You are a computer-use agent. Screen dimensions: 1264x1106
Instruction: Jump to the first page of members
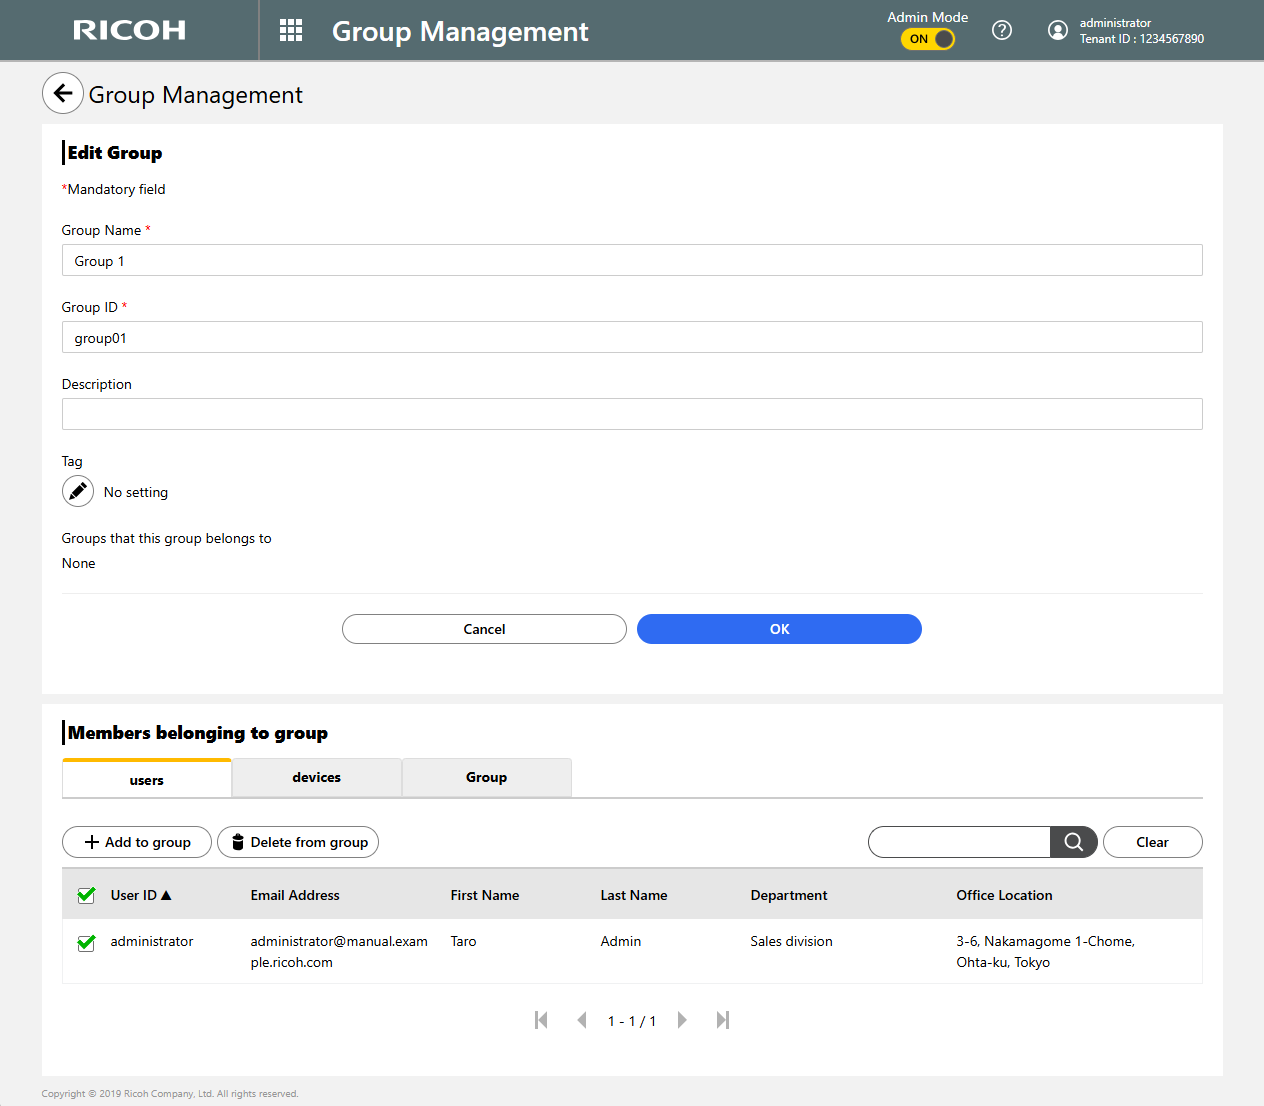click(x=541, y=1020)
